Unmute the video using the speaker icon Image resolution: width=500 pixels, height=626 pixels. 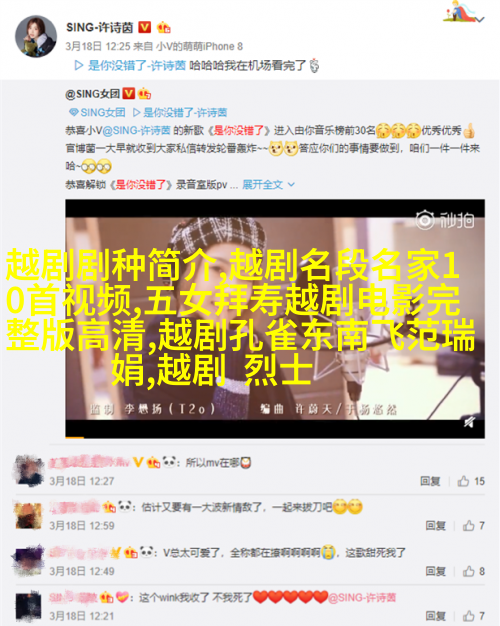click(470, 422)
